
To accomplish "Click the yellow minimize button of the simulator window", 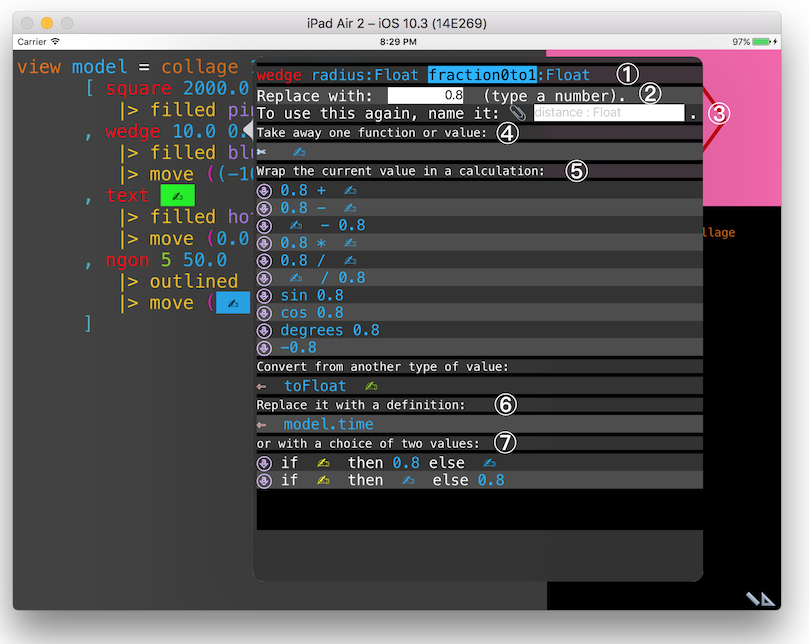I will point(47,23).
